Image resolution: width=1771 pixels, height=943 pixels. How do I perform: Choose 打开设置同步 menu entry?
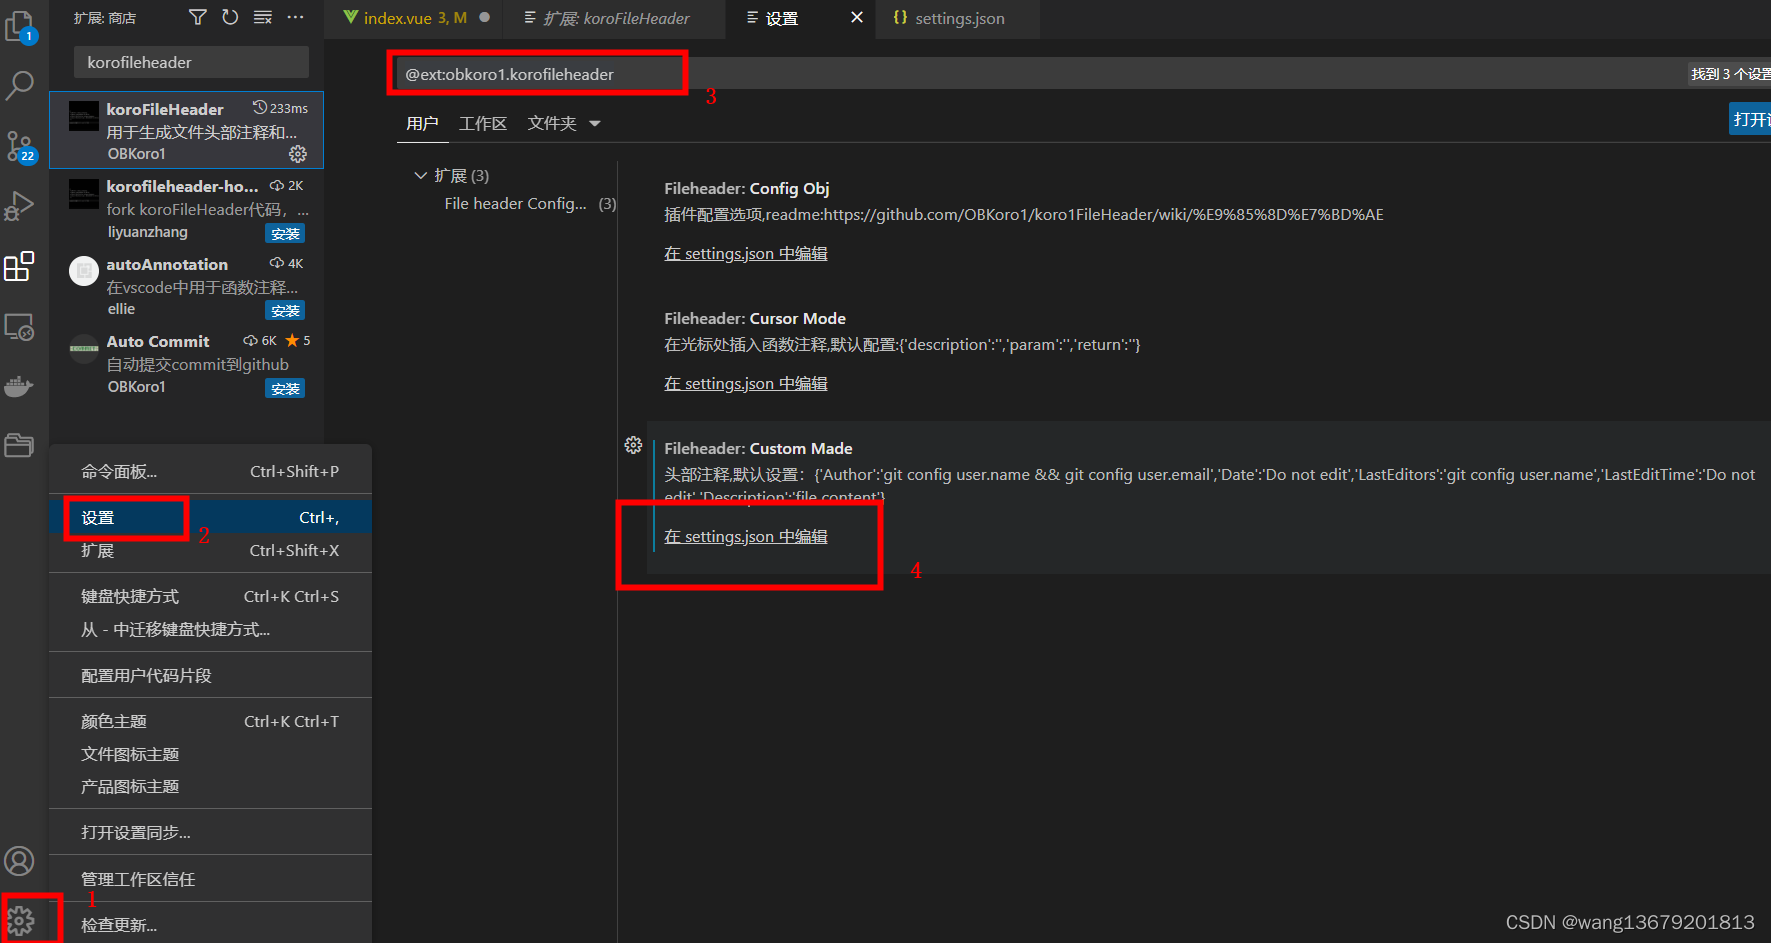click(x=210, y=833)
